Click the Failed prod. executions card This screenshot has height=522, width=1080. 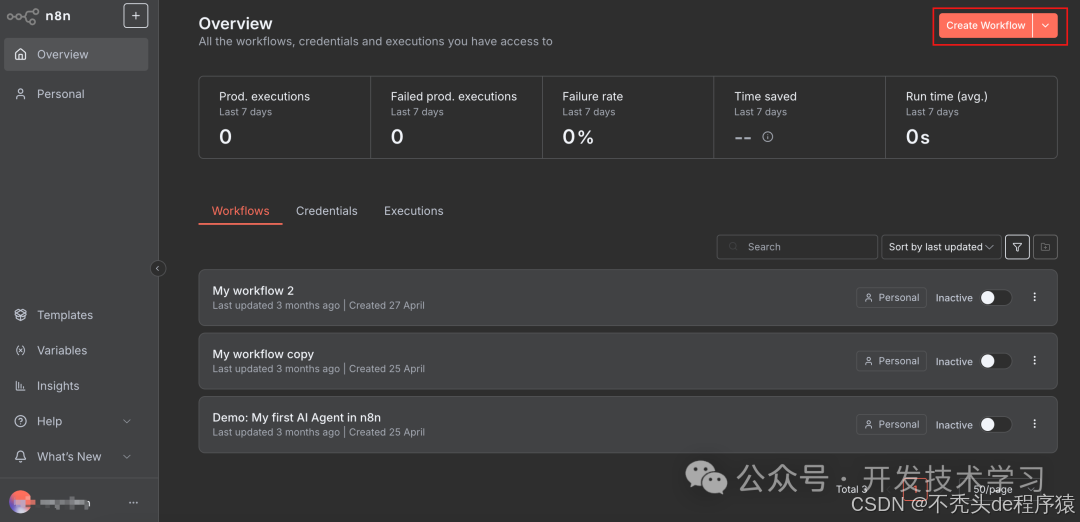coord(457,117)
